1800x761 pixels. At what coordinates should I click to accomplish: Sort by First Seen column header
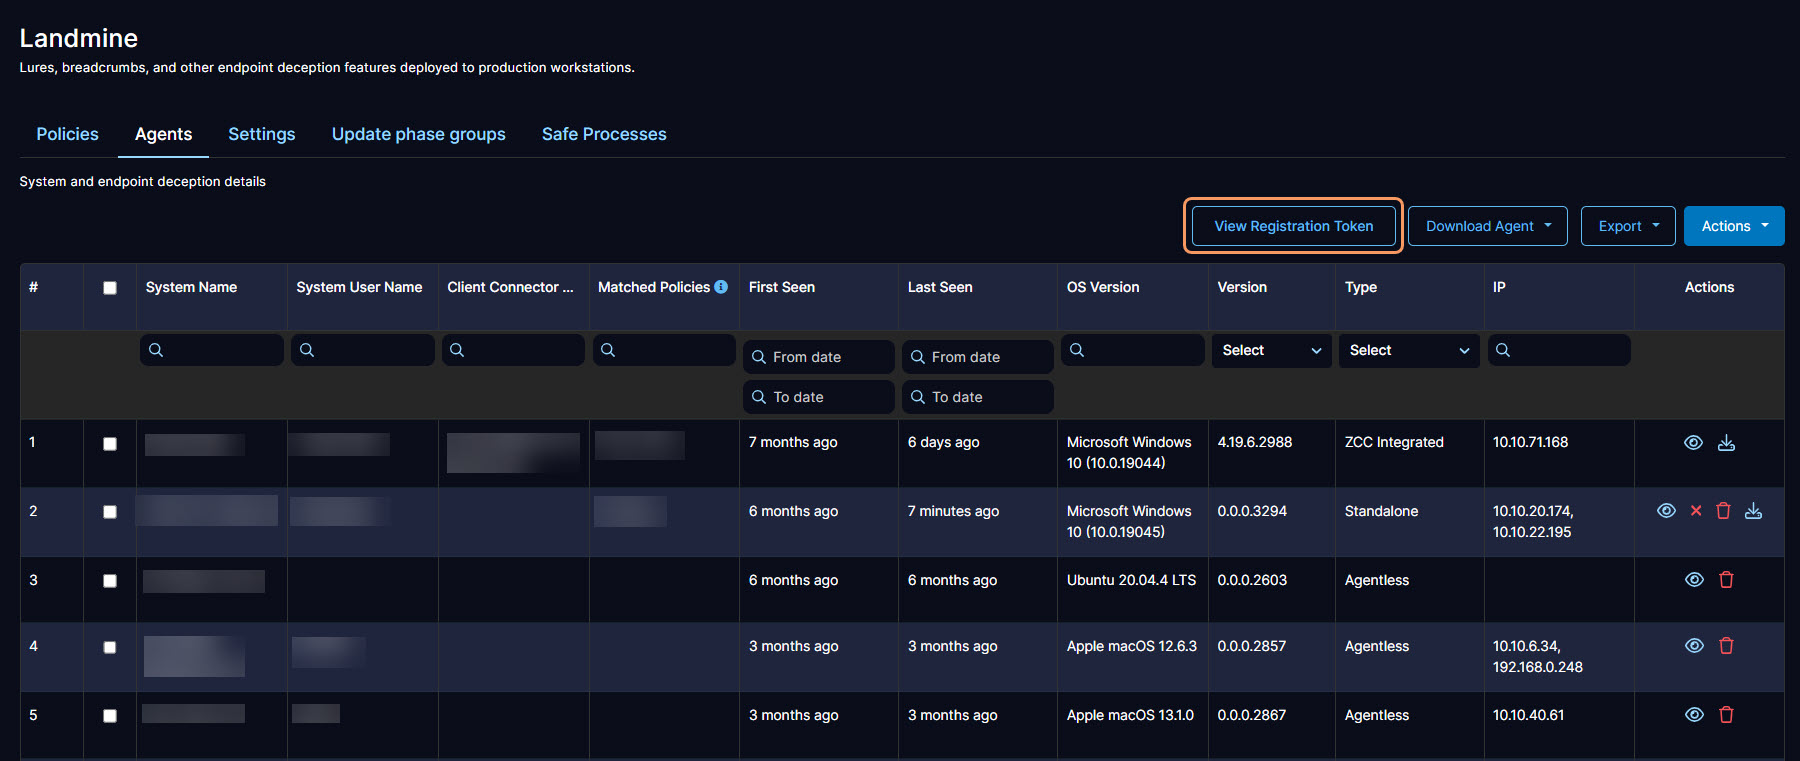[x=782, y=287]
